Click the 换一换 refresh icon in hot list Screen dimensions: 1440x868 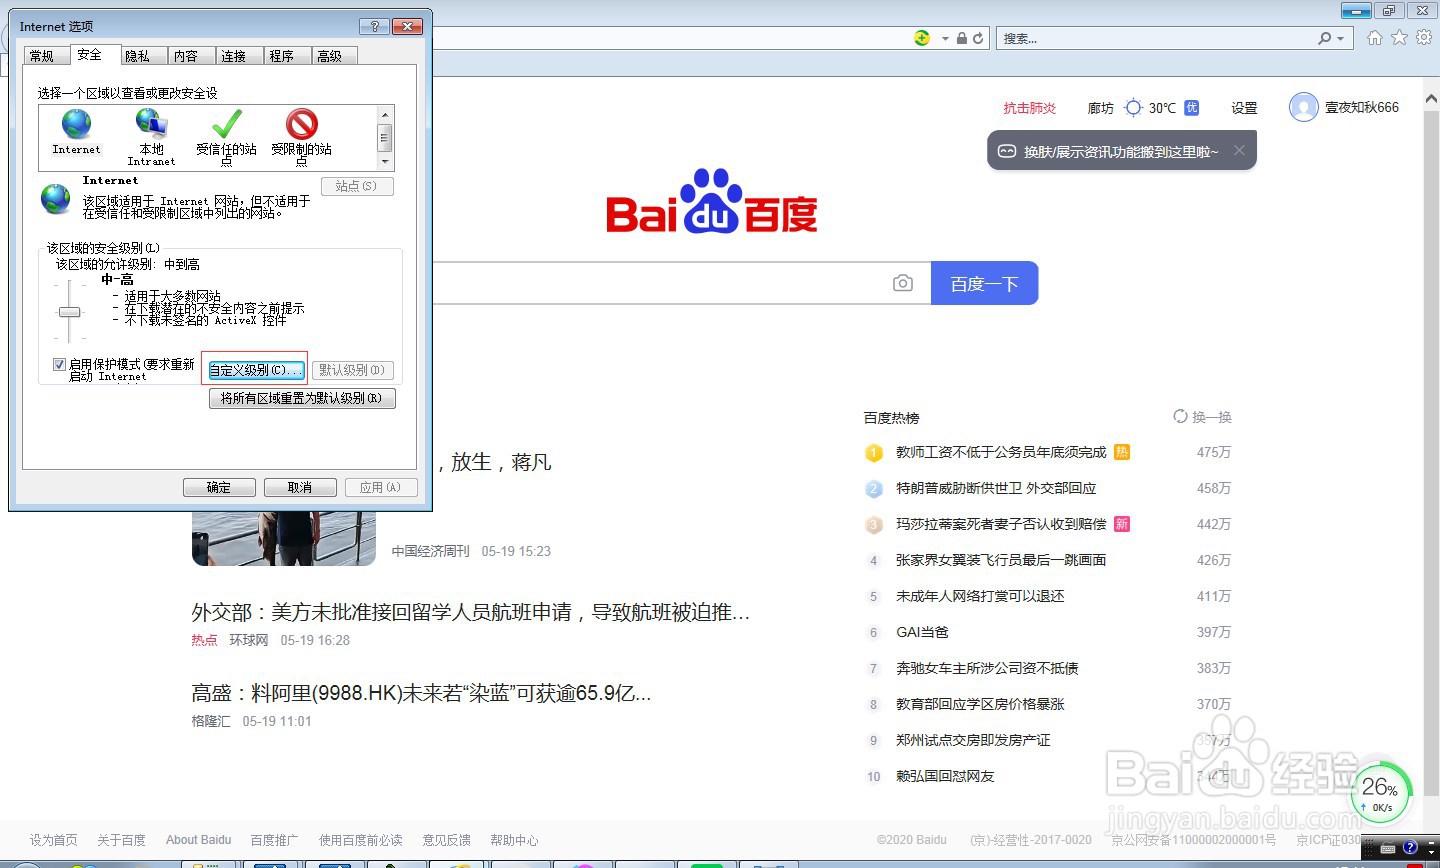tap(1181, 416)
